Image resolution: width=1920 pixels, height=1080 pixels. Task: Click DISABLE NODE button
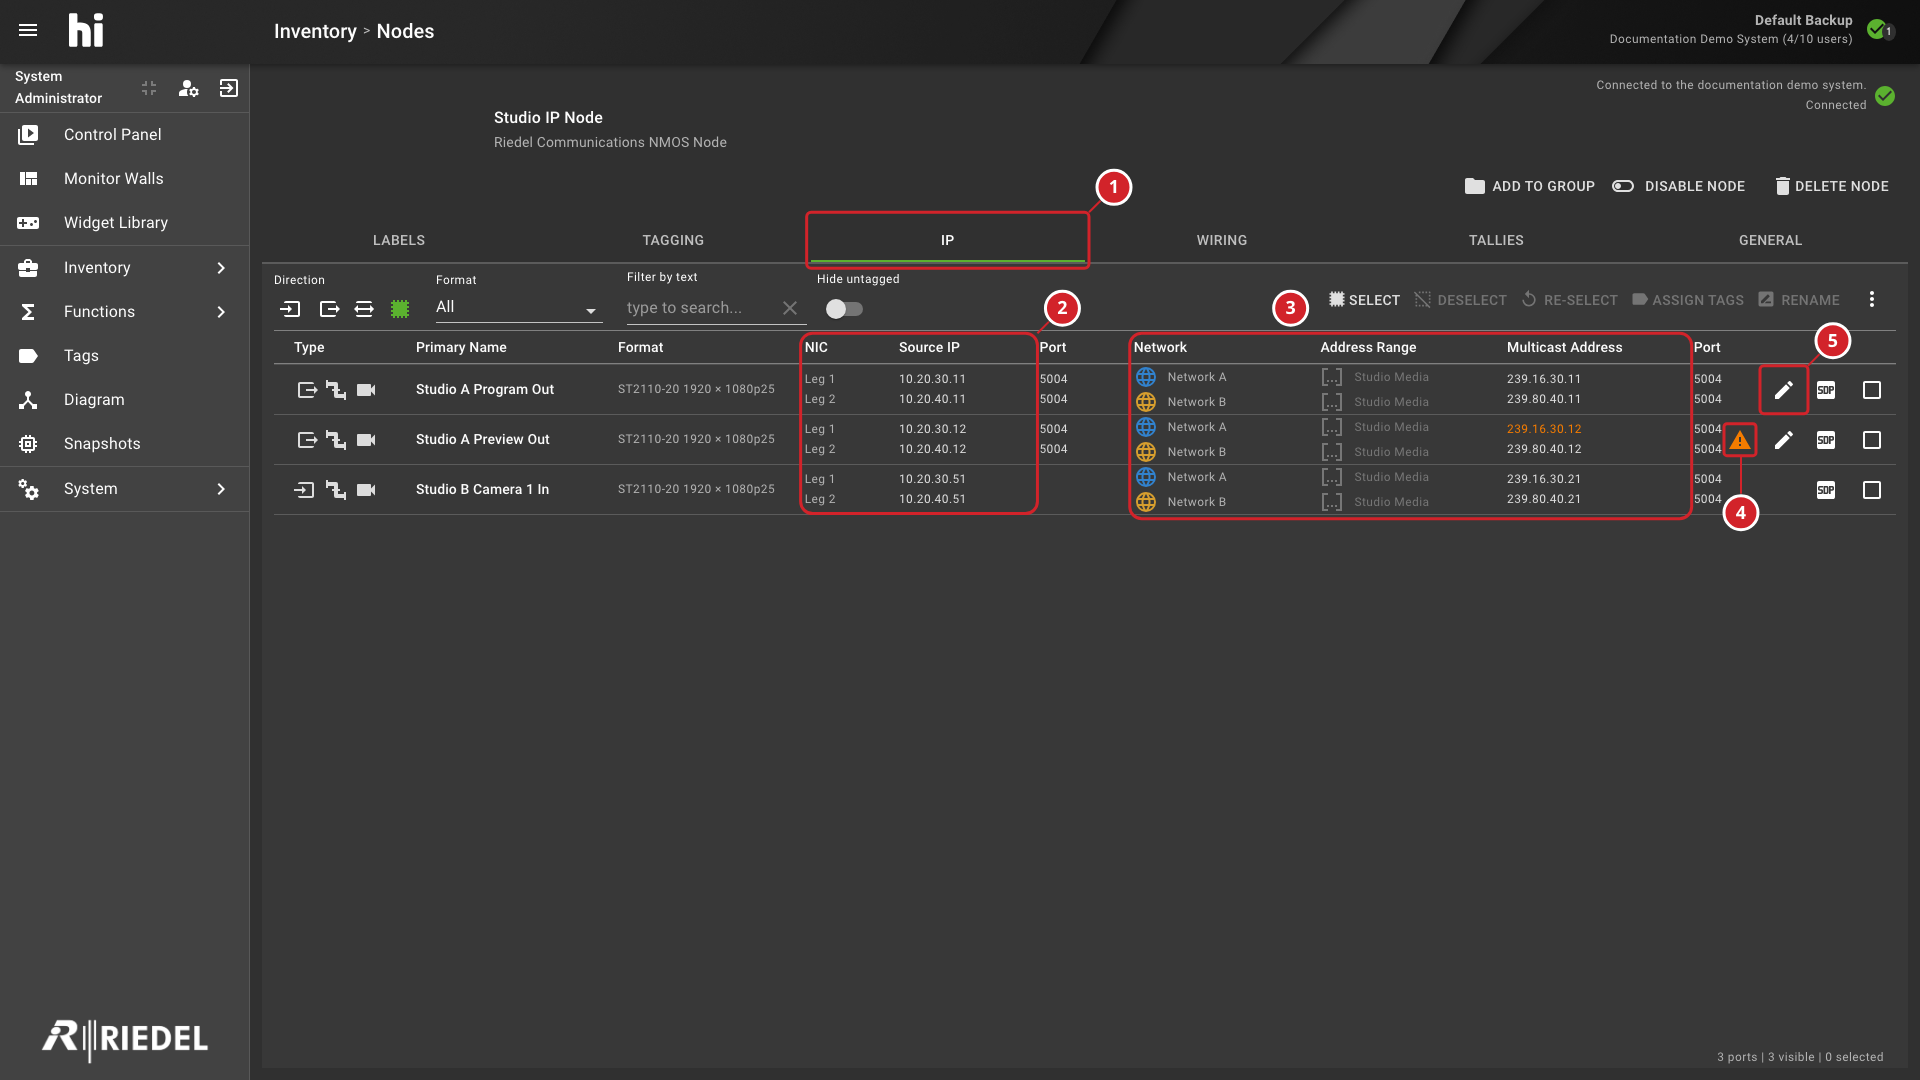1679,186
